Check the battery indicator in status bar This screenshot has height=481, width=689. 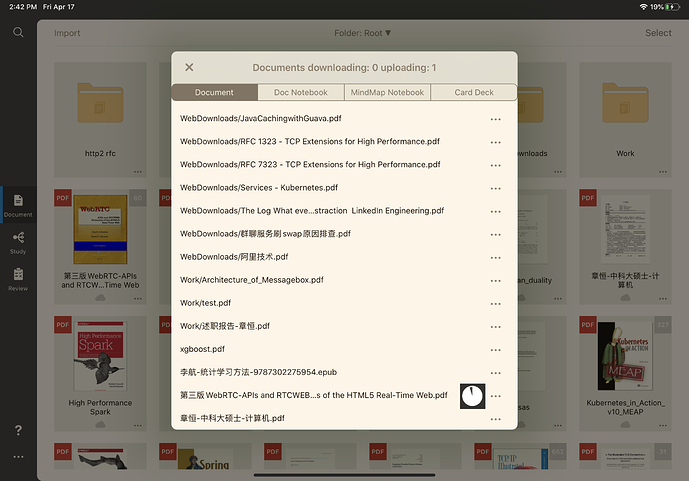point(672,7)
